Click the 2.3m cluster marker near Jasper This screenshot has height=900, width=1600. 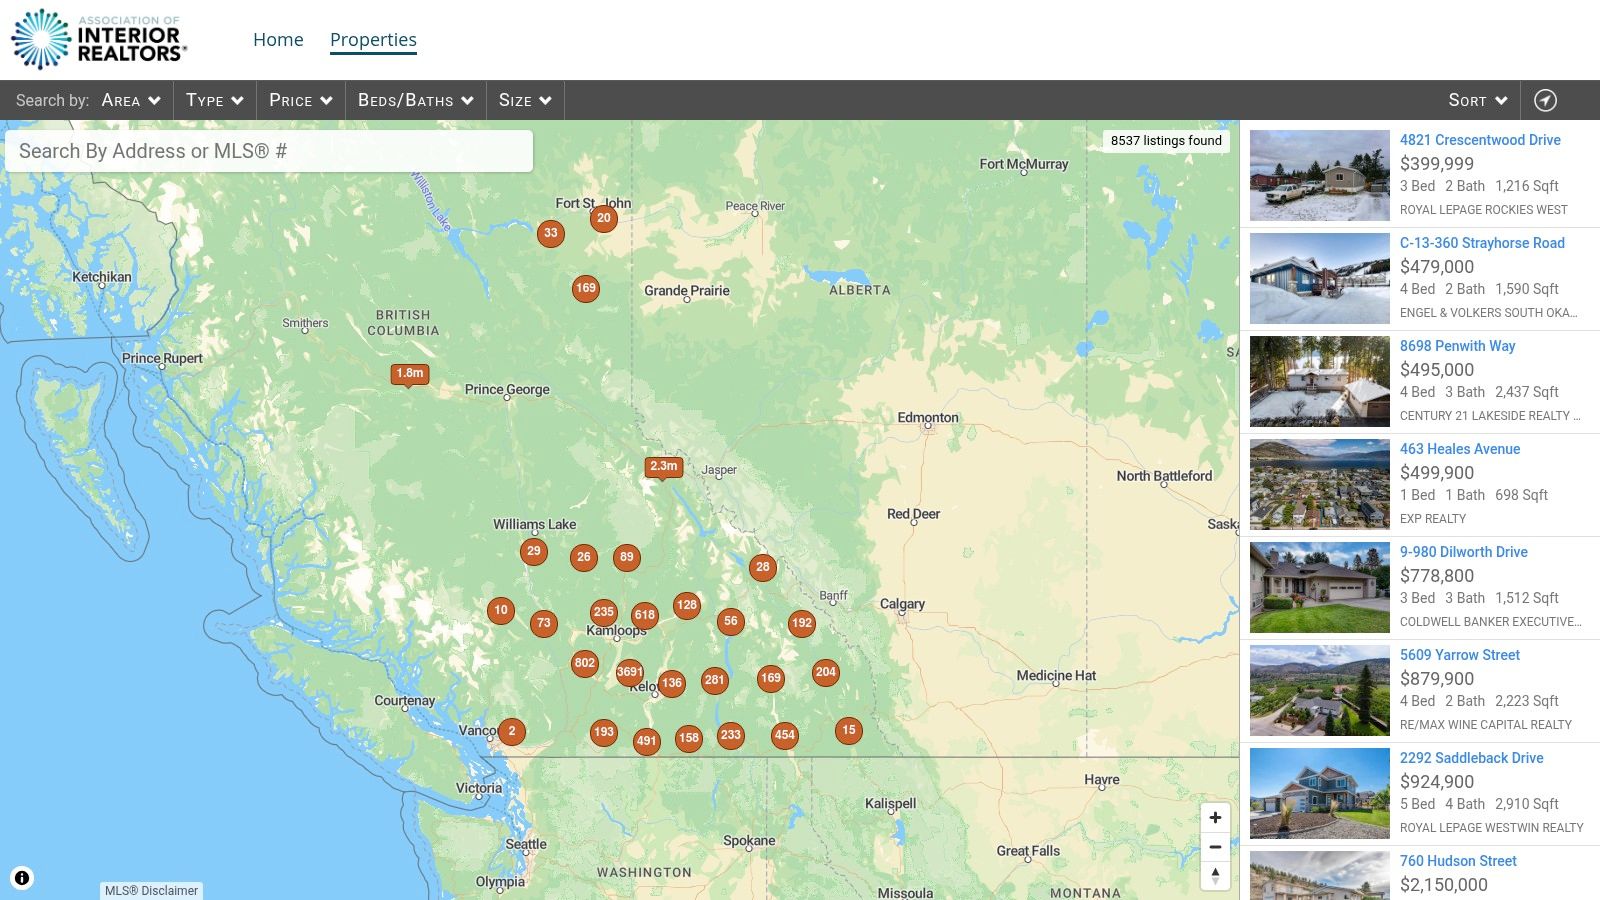click(665, 466)
